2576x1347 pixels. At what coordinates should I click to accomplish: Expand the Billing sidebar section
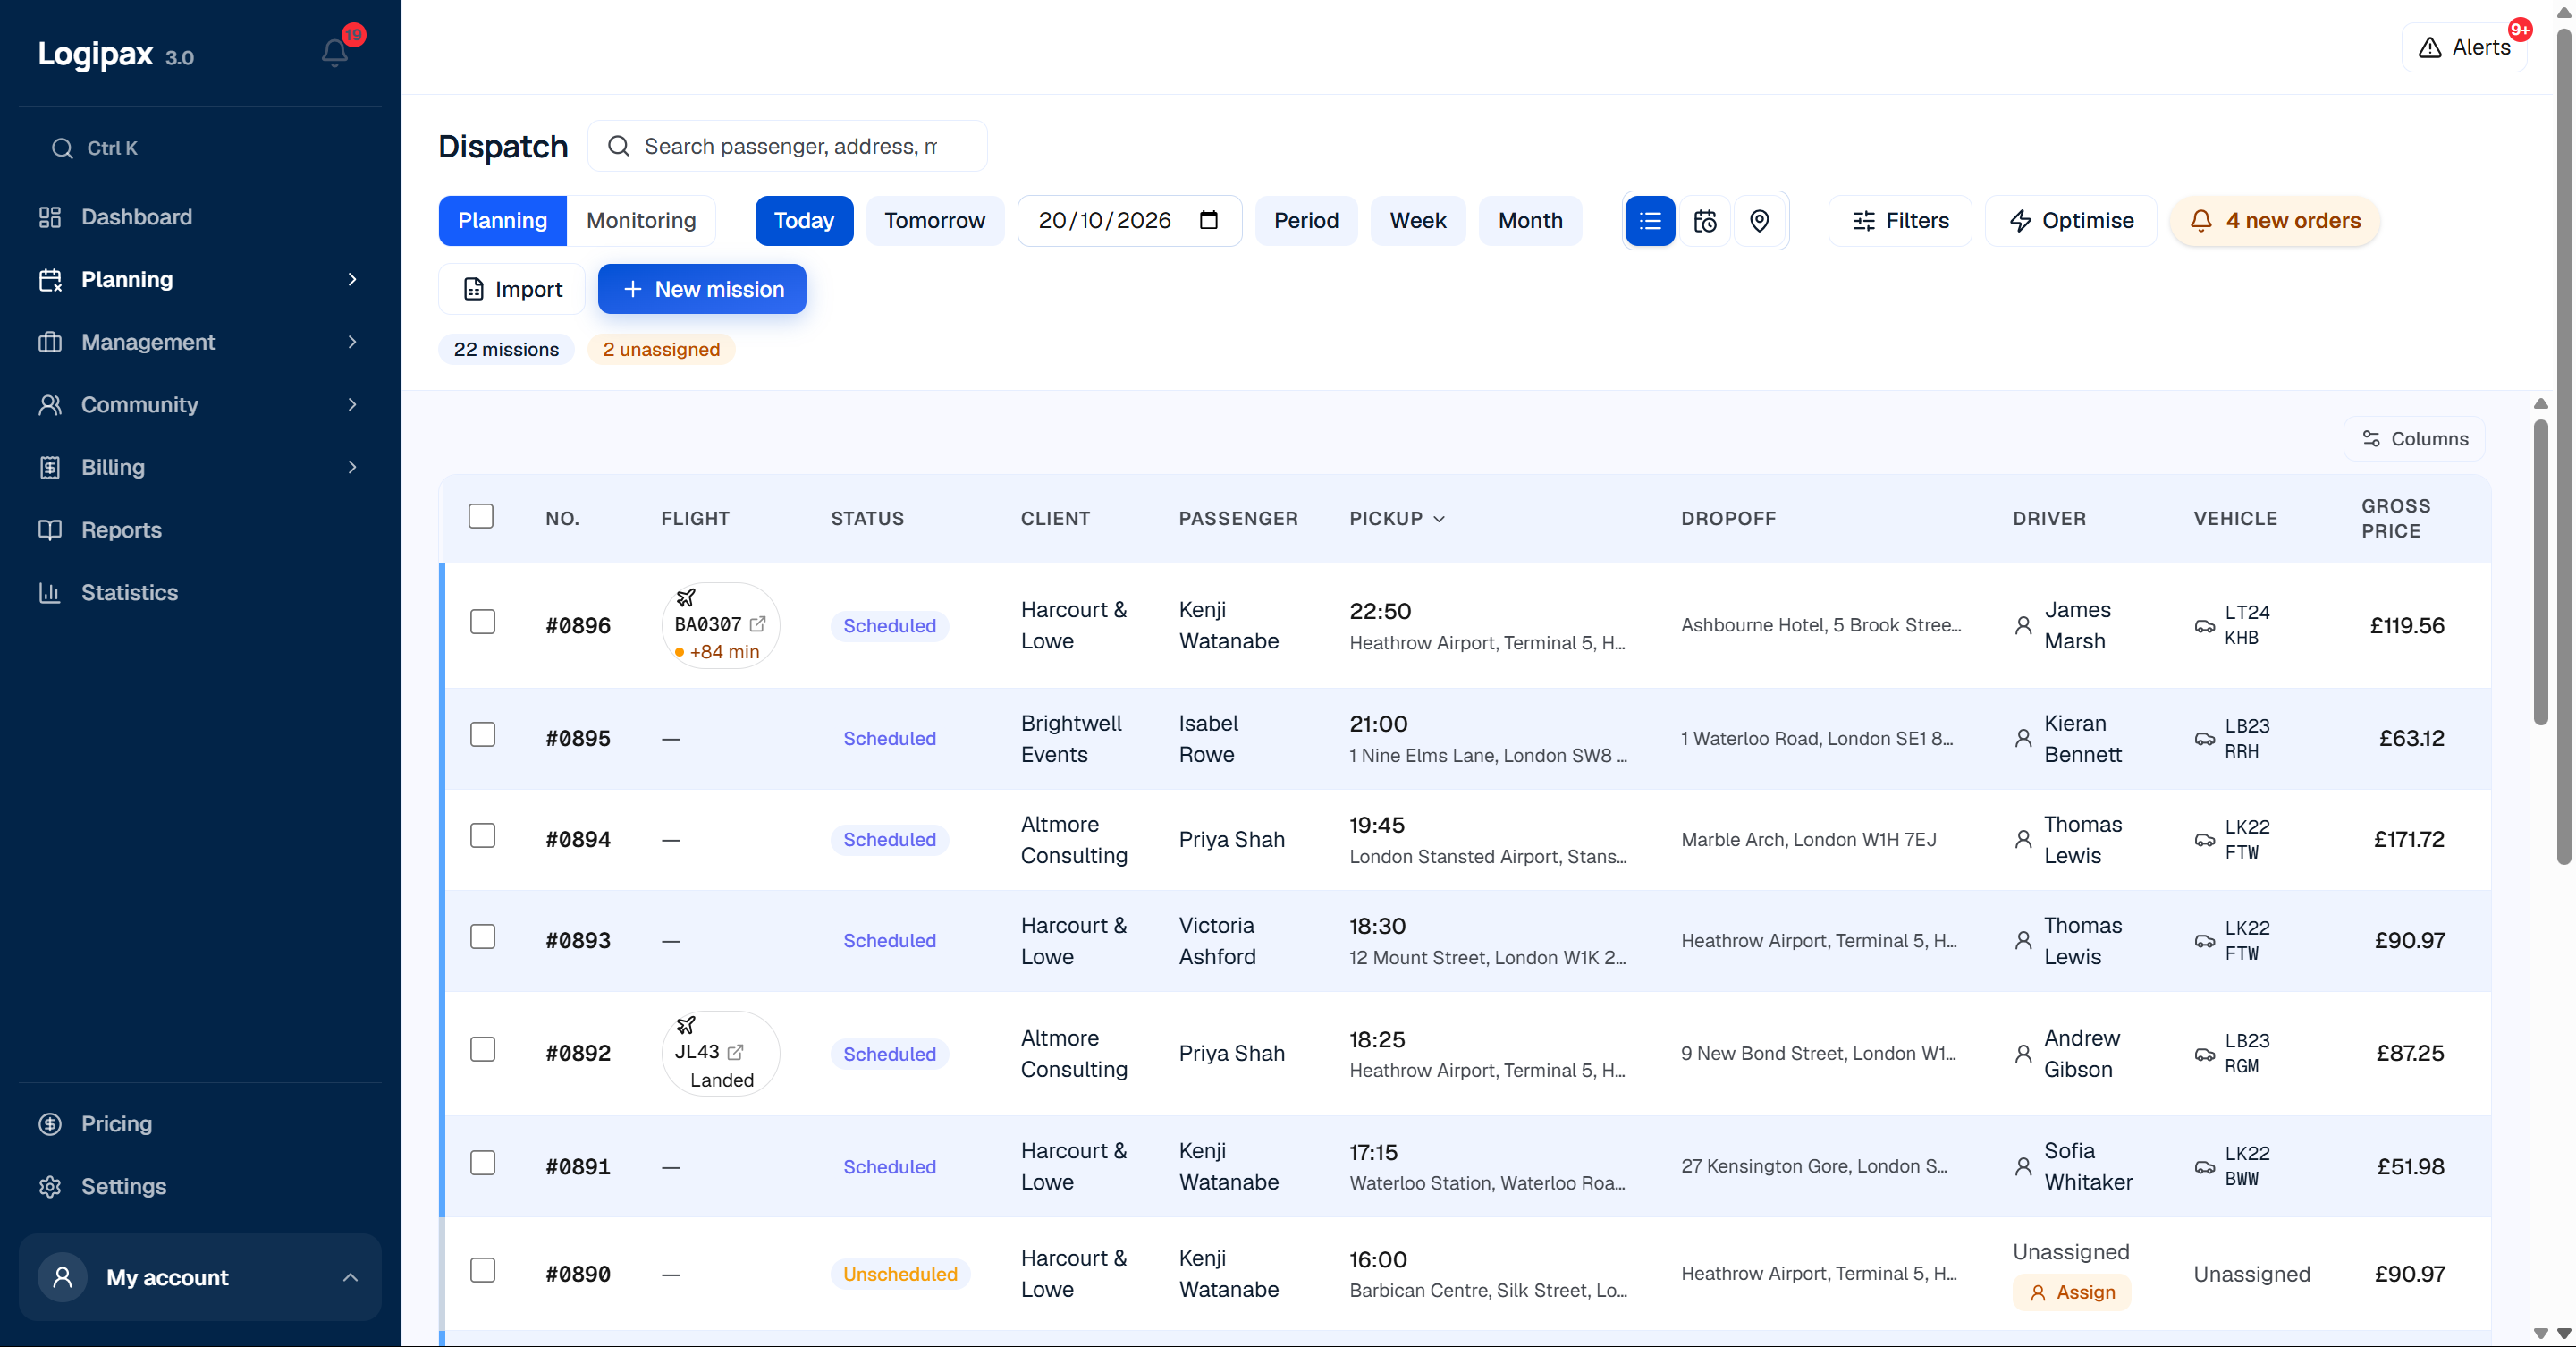tap(352, 467)
